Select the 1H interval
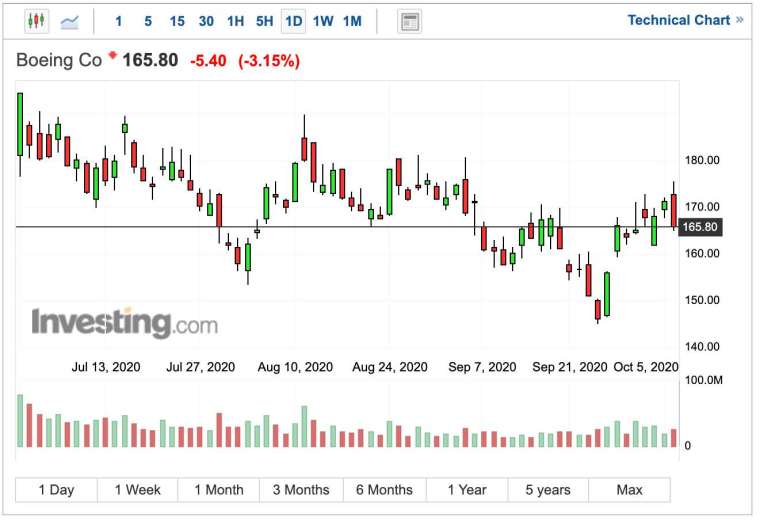 coord(236,21)
